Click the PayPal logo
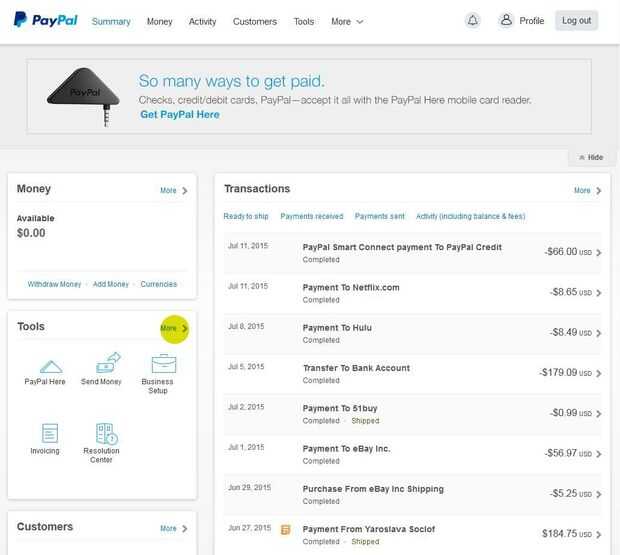 tap(45, 20)
